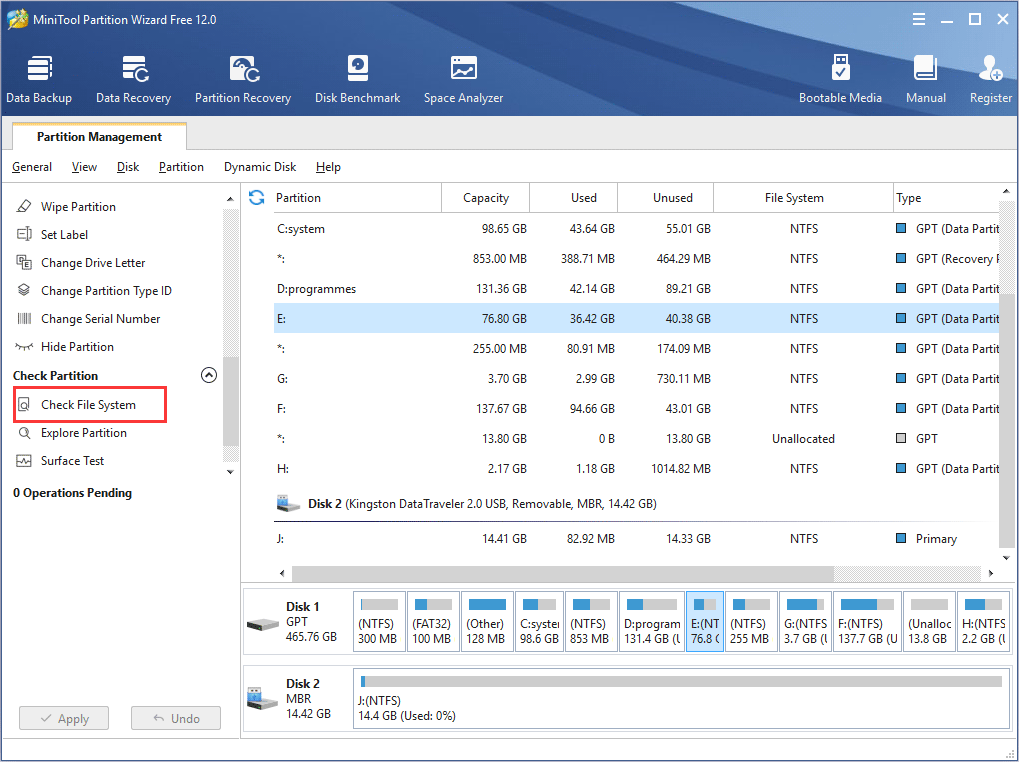This screenshot has height=762, width=1019.
Task: Select the E: partition row
Action: [636, 318]
